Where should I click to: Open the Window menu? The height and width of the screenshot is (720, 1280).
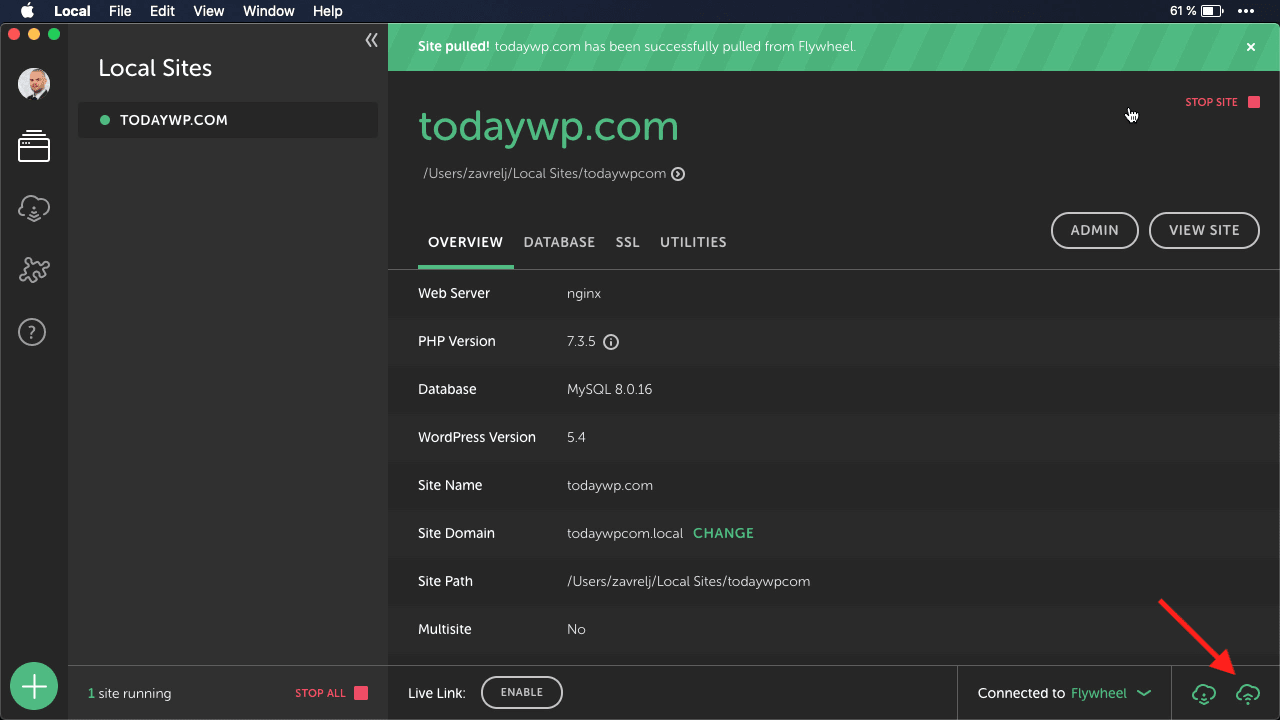coord(269,11)
